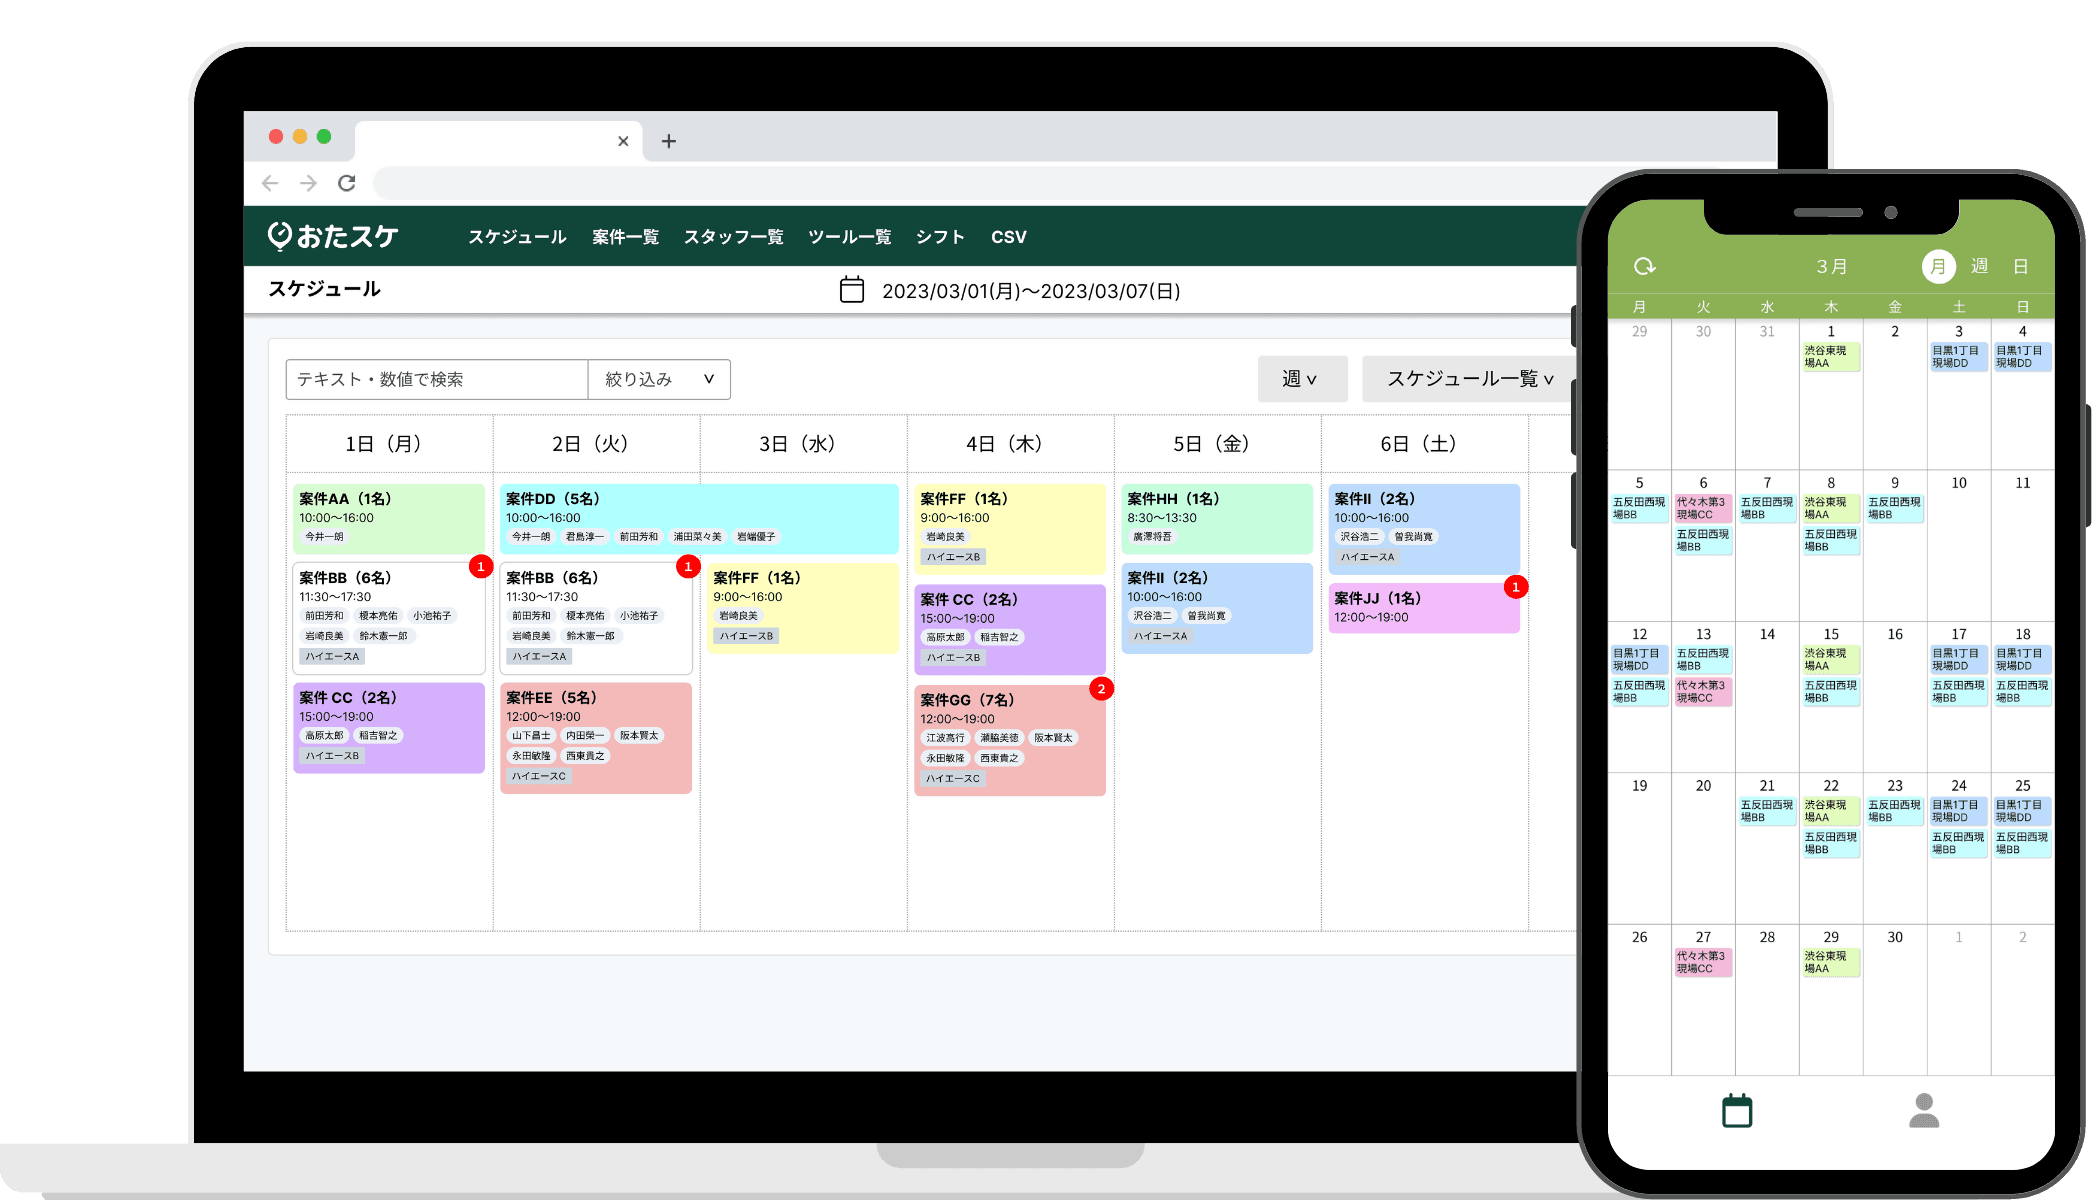Open the スケジュール一覧 dropdown
Viewport: 2100px width, 1200px height.
(x=1469, y=379)
